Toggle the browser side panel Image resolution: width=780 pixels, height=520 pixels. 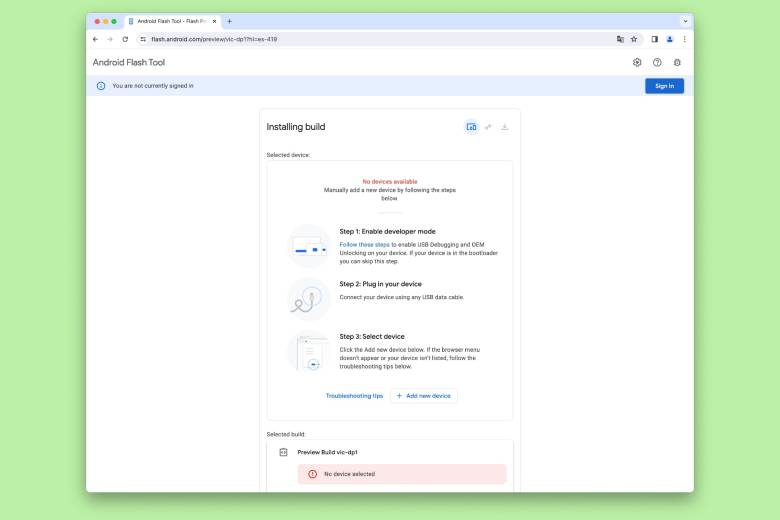pos(655,39)
